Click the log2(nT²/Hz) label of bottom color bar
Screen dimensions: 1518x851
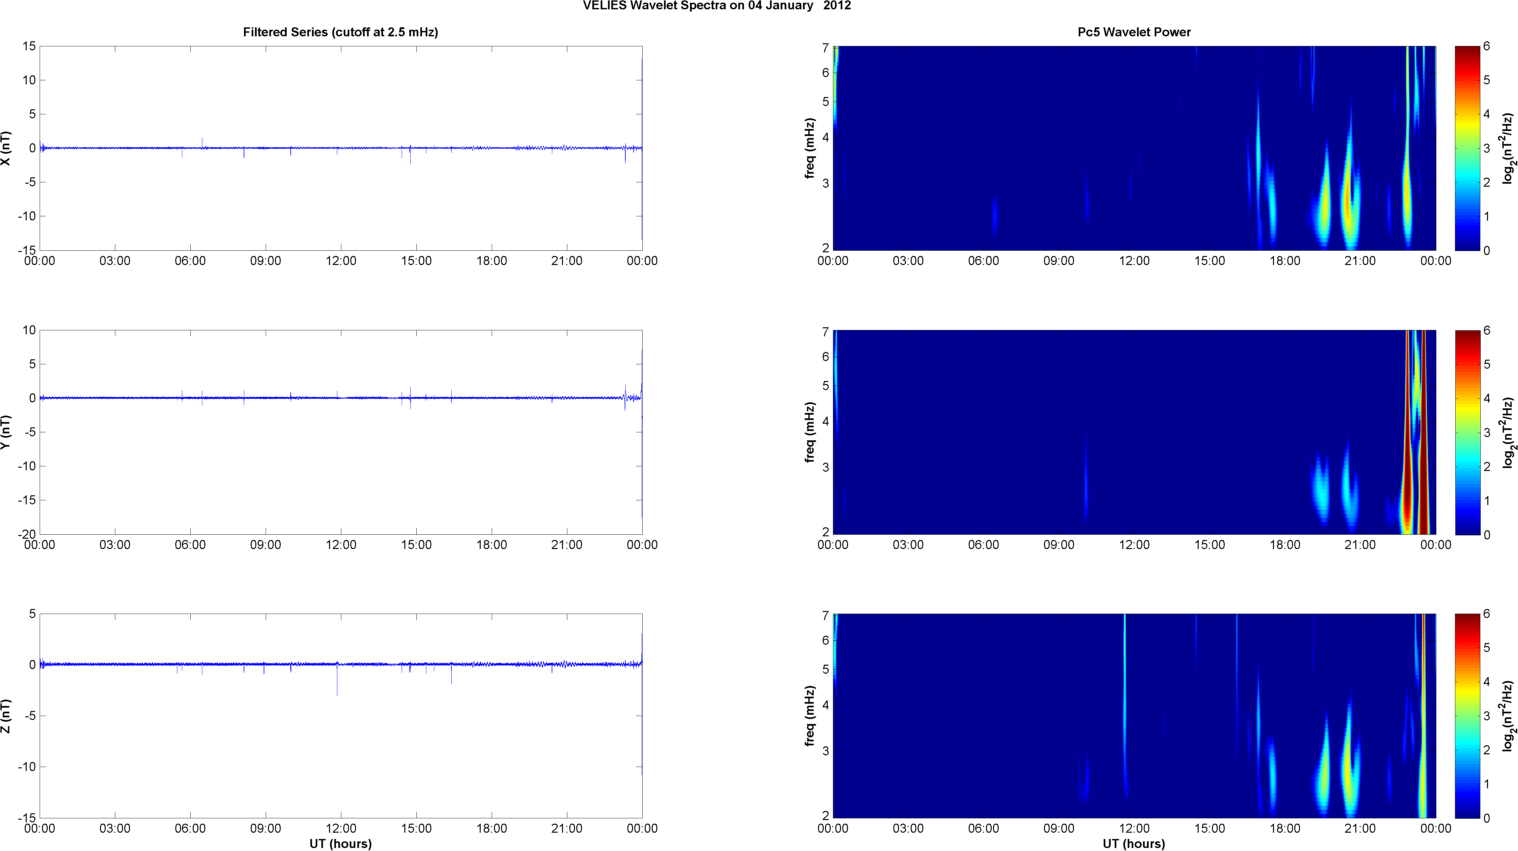1510,716
